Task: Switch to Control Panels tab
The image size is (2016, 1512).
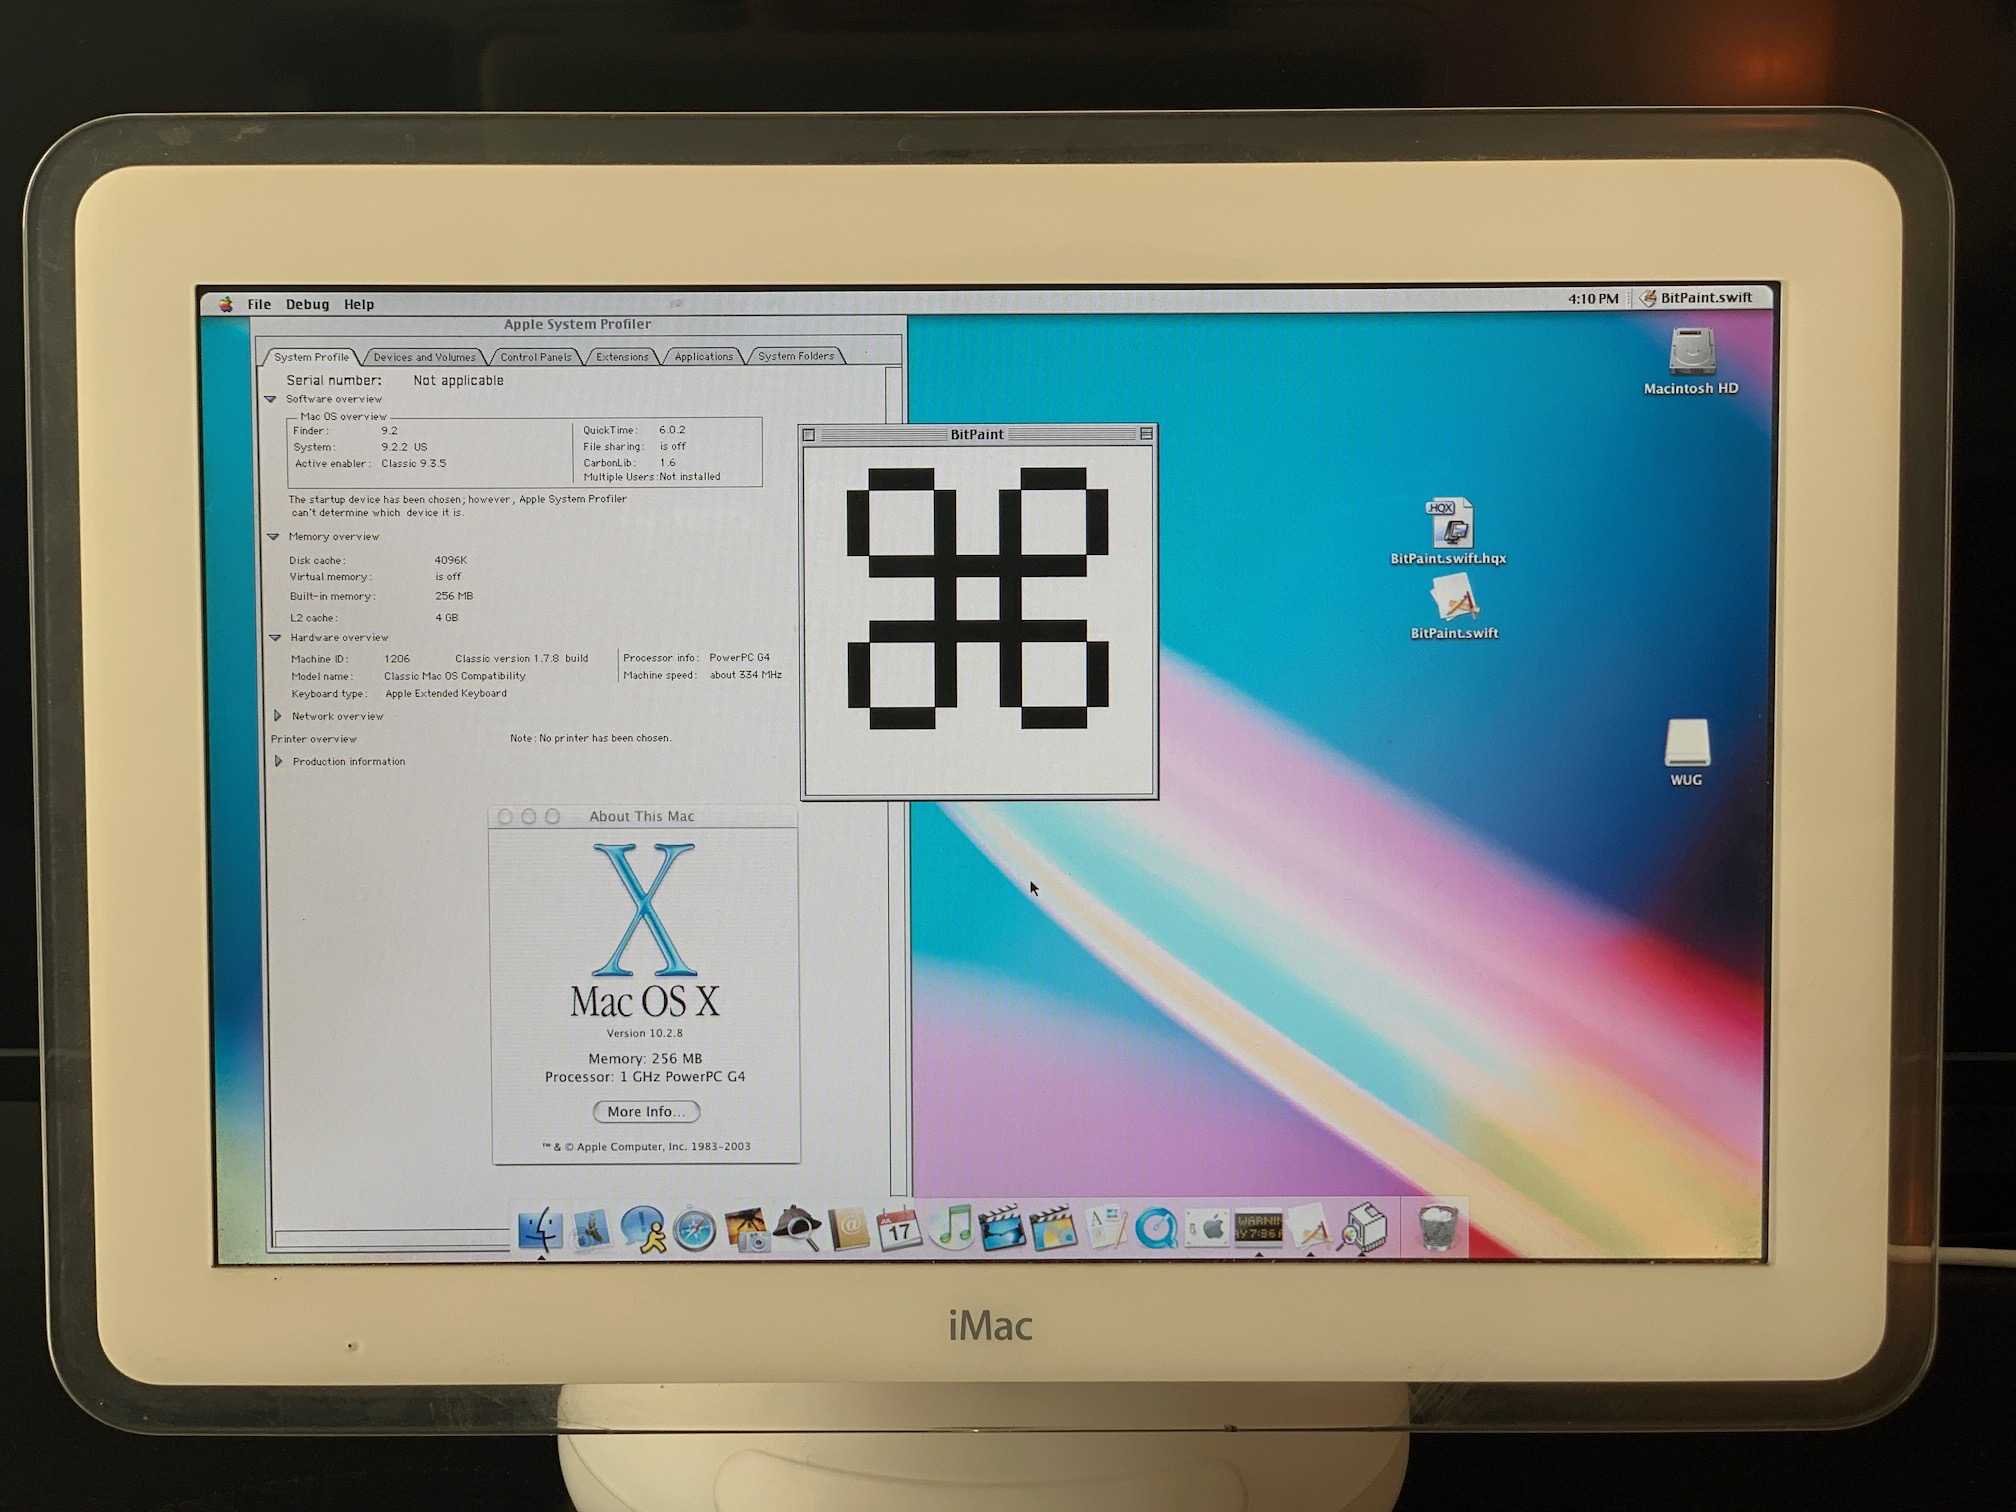Action: (536, 357)
